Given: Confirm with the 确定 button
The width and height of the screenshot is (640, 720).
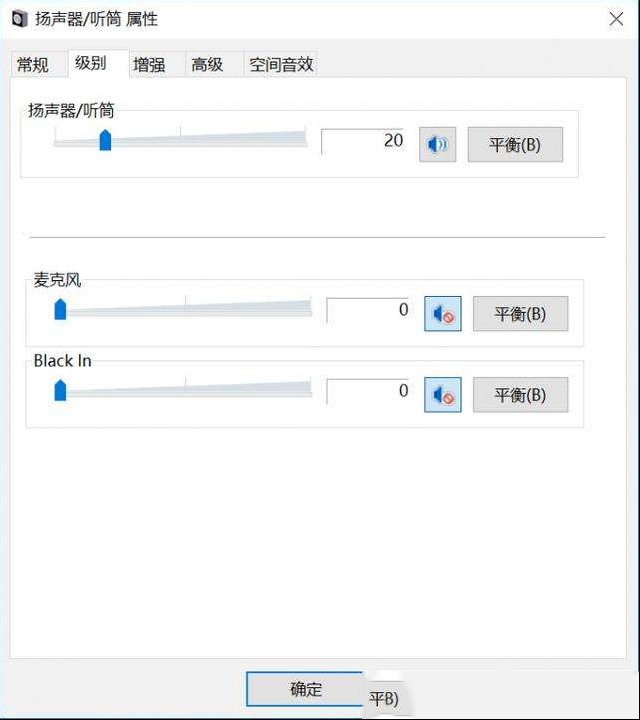Looking at the screenshot, I should pyautogui.click(x=305, y=689).
